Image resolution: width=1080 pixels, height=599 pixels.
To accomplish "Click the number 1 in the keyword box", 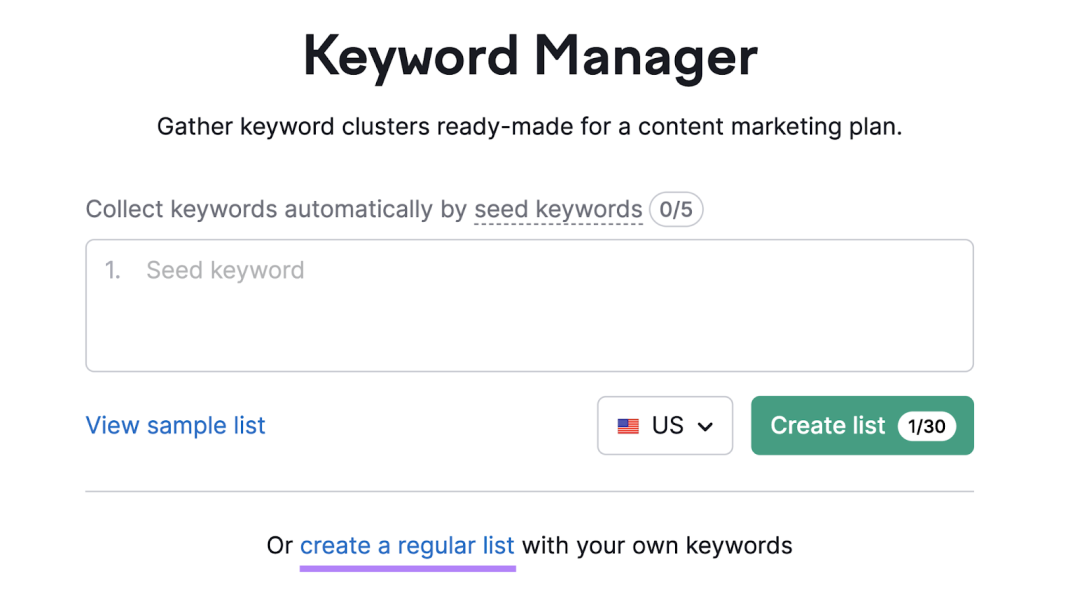I will [112, 270].
